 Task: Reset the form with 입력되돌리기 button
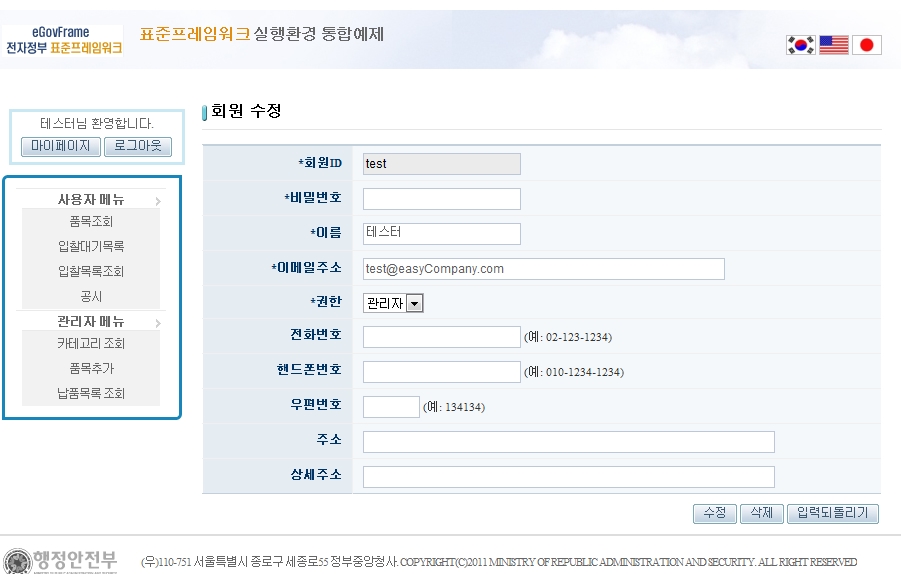click(x=832, y=513)
